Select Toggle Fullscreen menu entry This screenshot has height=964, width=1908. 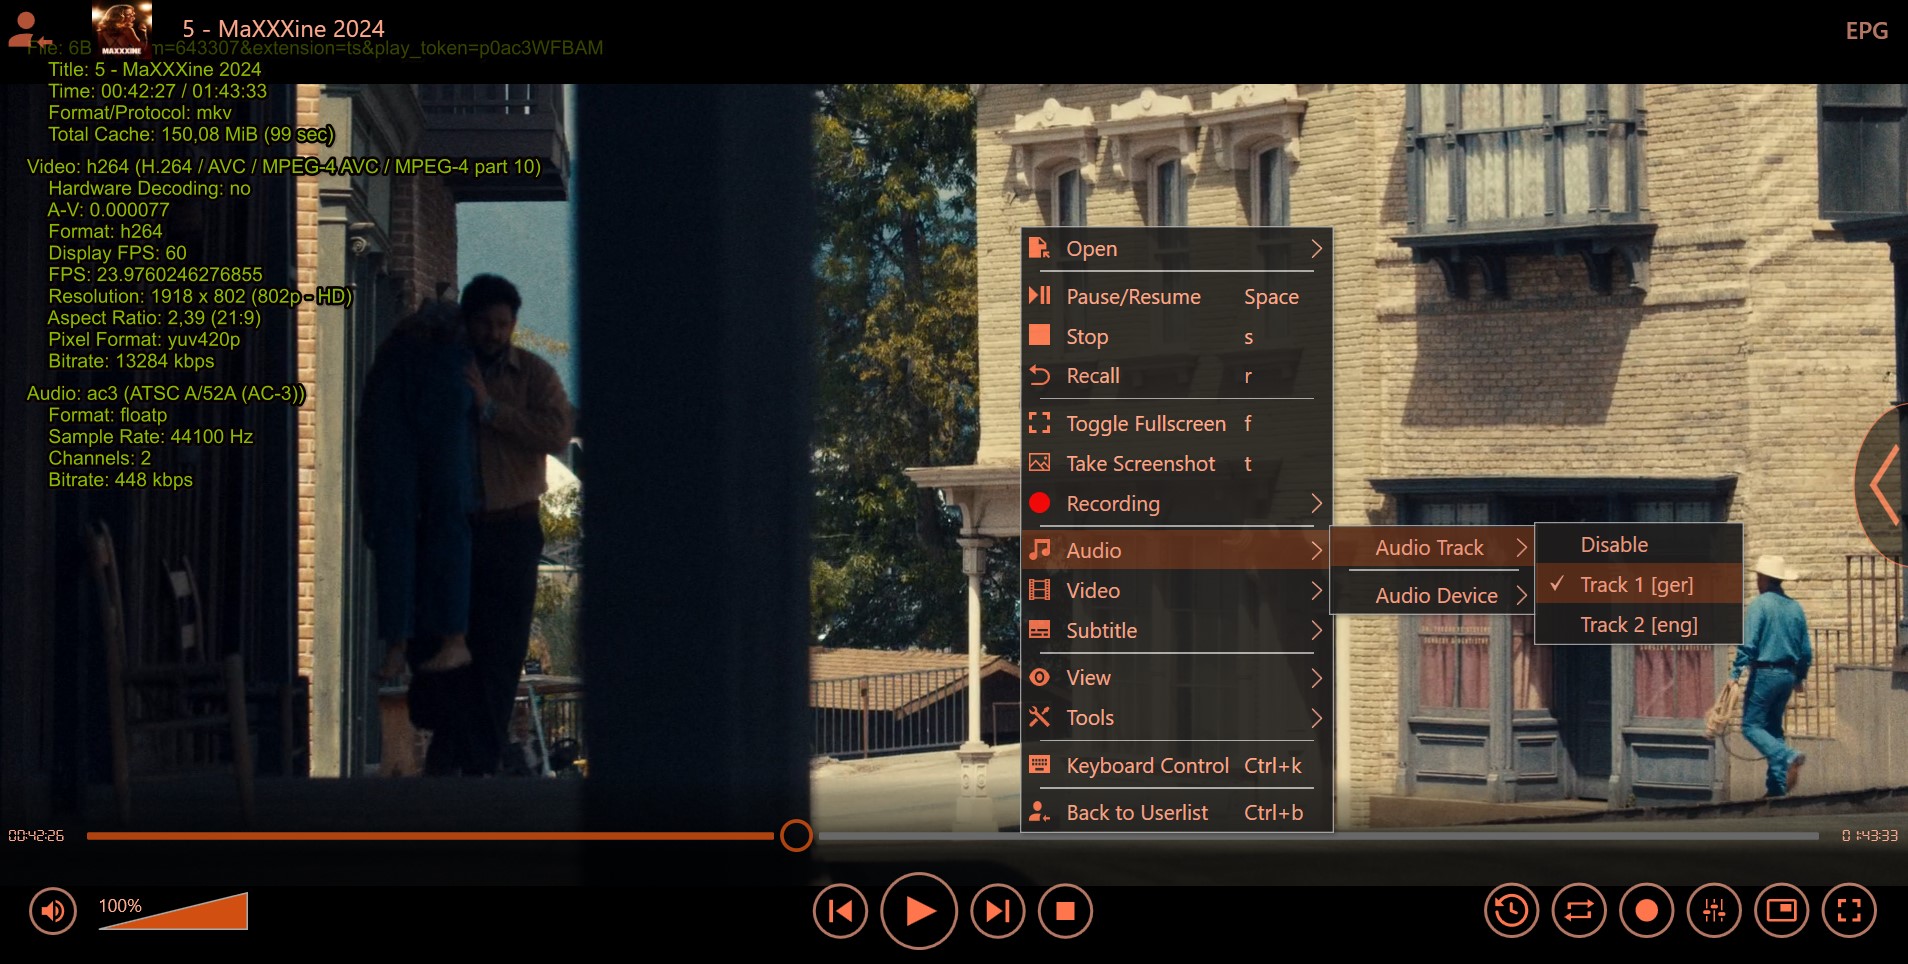point(1176,423)
